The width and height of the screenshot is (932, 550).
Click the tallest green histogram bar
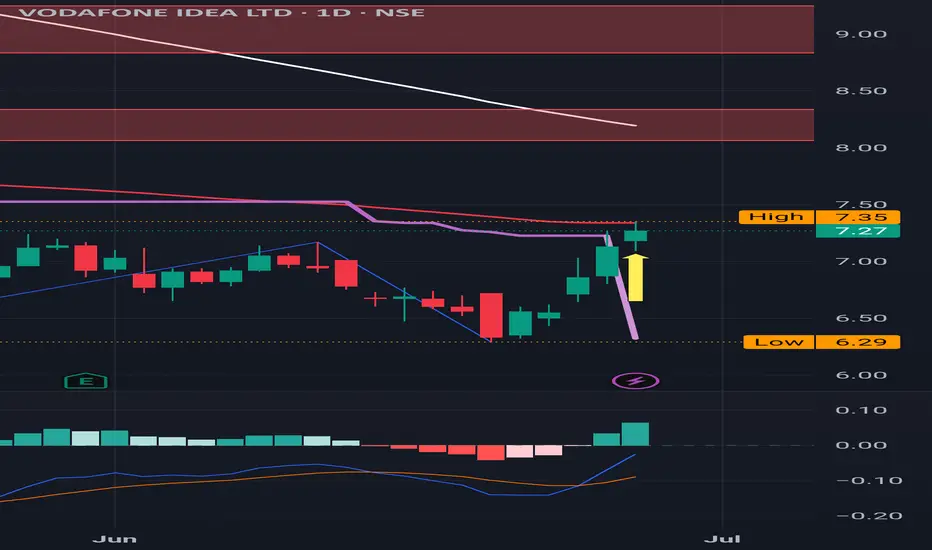tap(635, 434)
